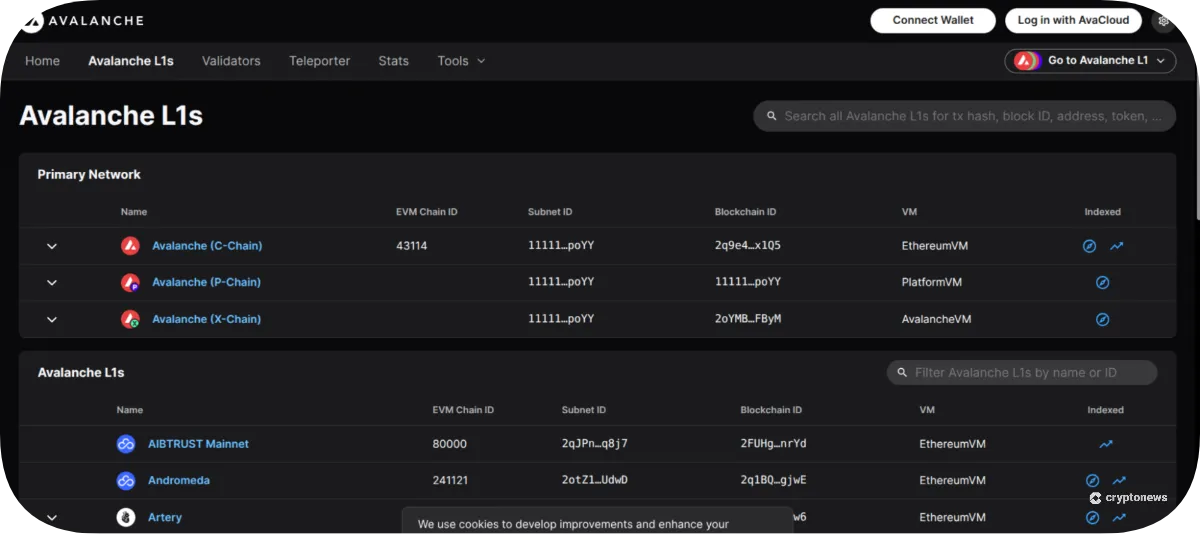Expand the Avalanche (X-Chain) row
Viewport: 1200px width, 534px height.
[x=52, y=320]
